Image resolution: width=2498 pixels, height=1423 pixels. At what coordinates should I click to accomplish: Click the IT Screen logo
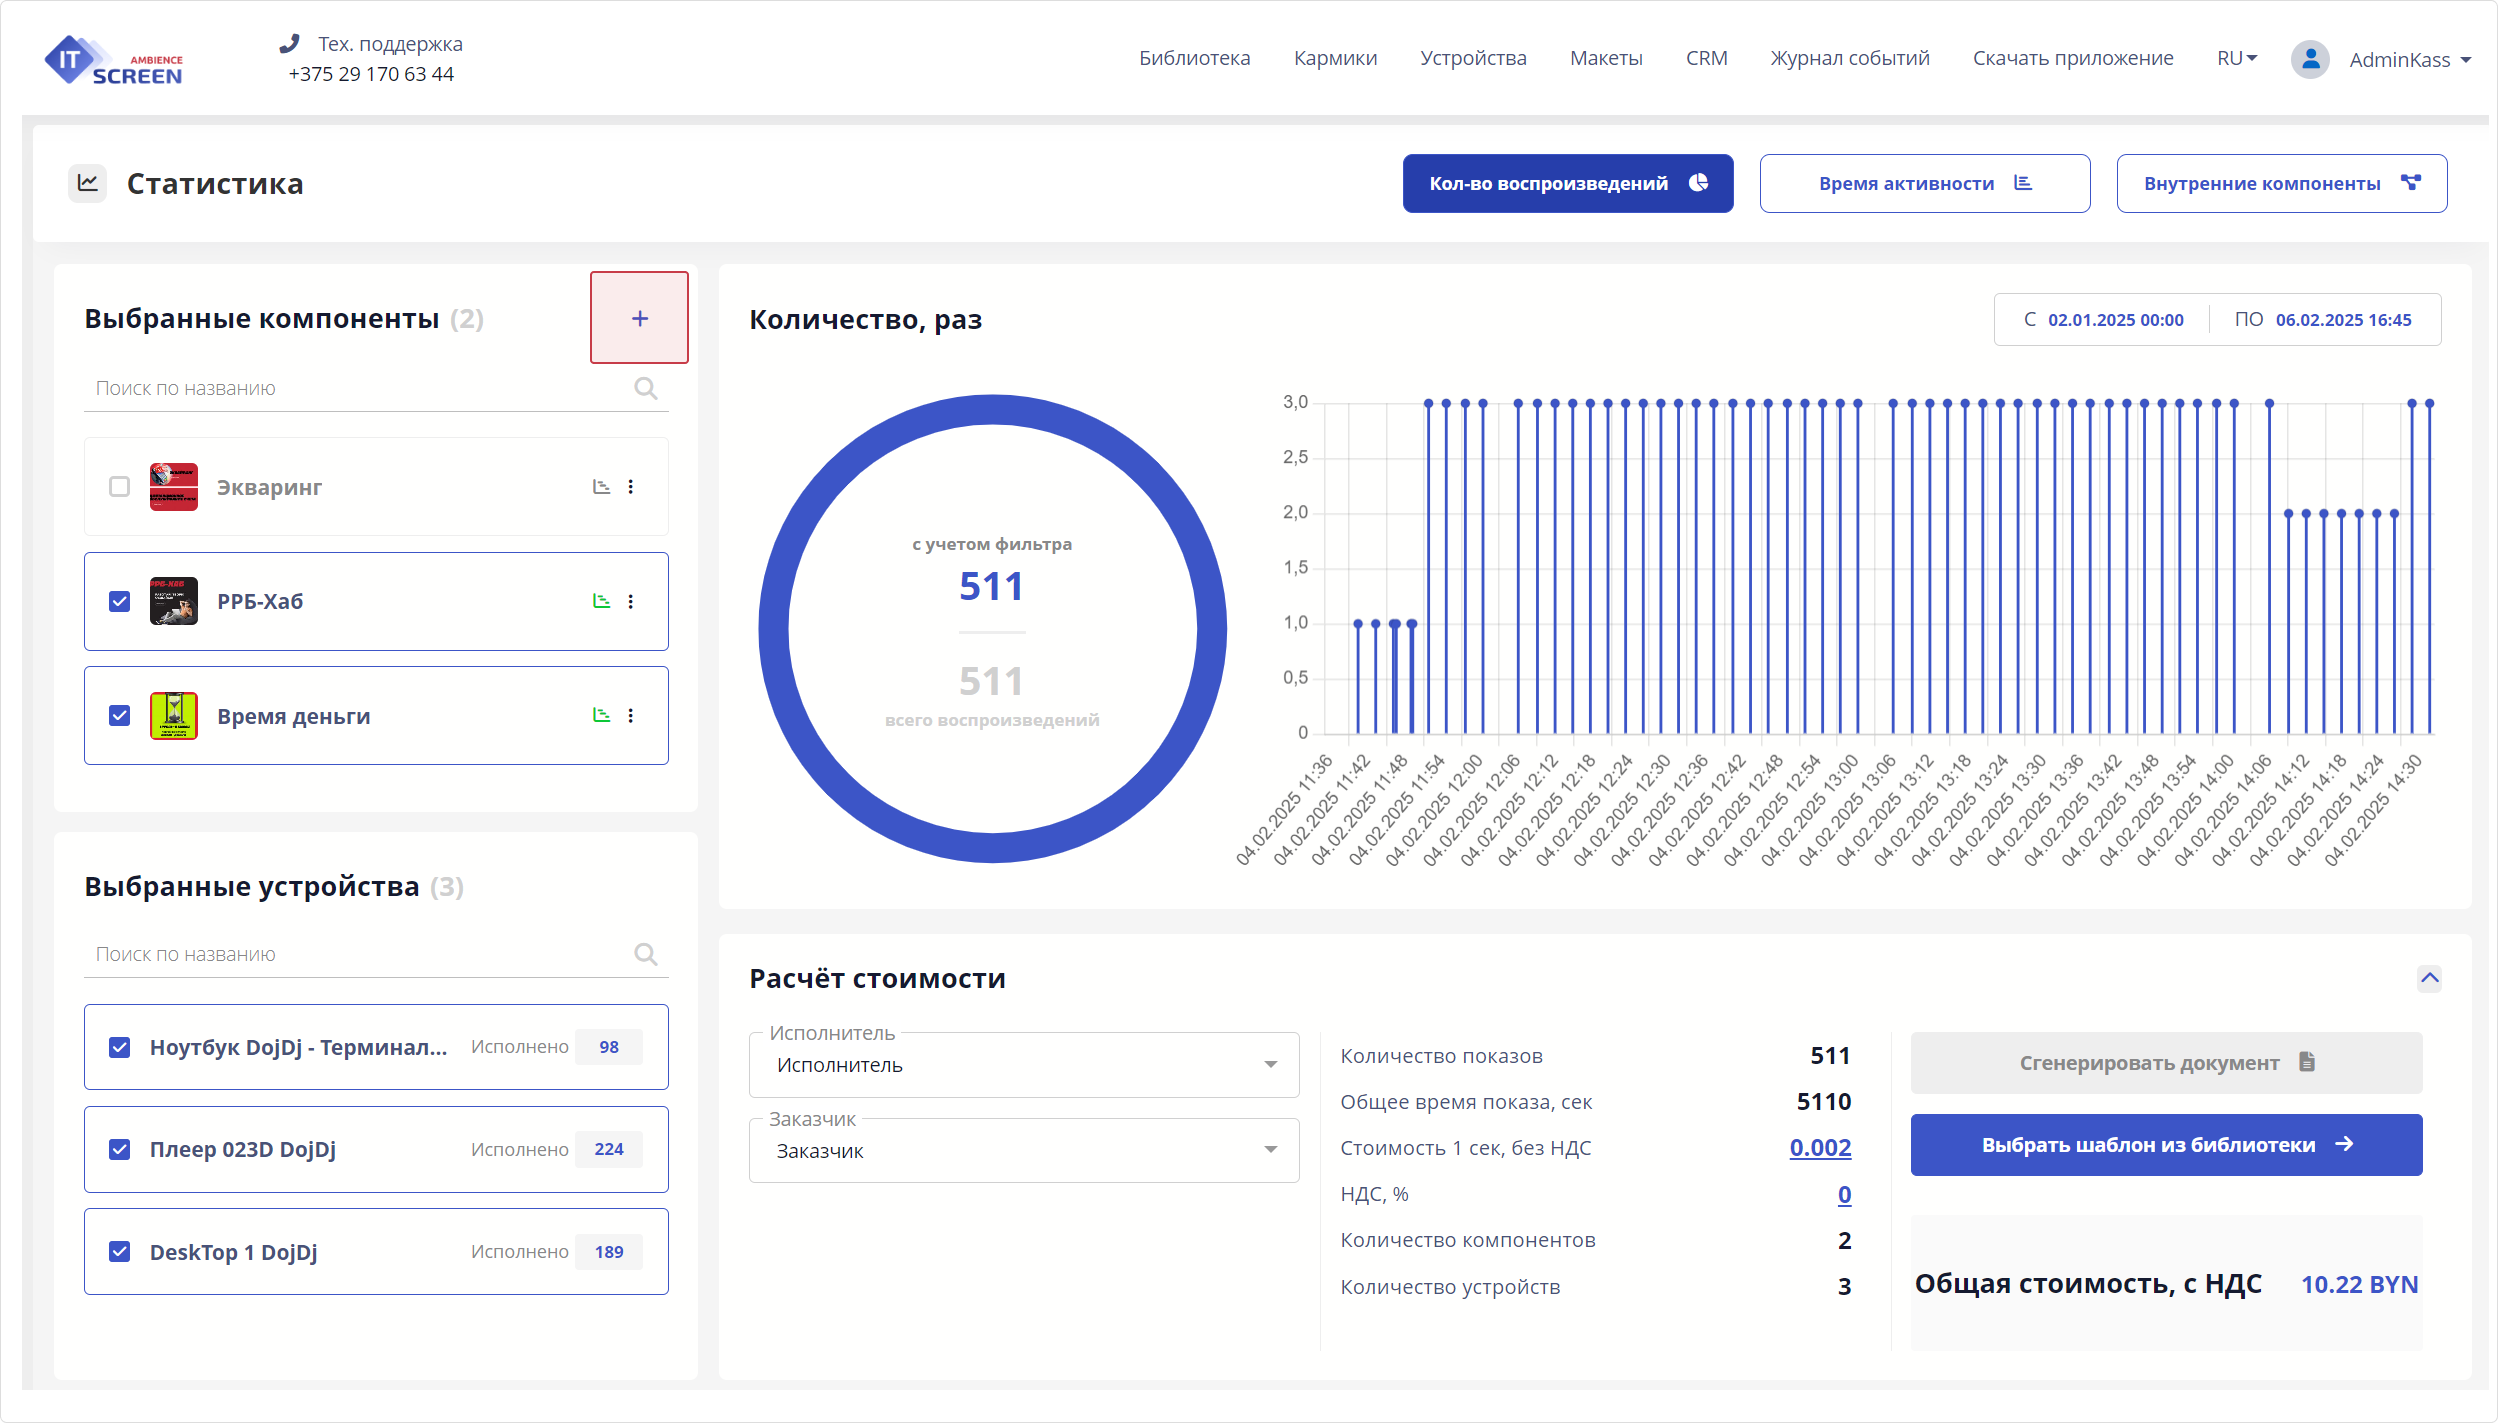[114, 62]
